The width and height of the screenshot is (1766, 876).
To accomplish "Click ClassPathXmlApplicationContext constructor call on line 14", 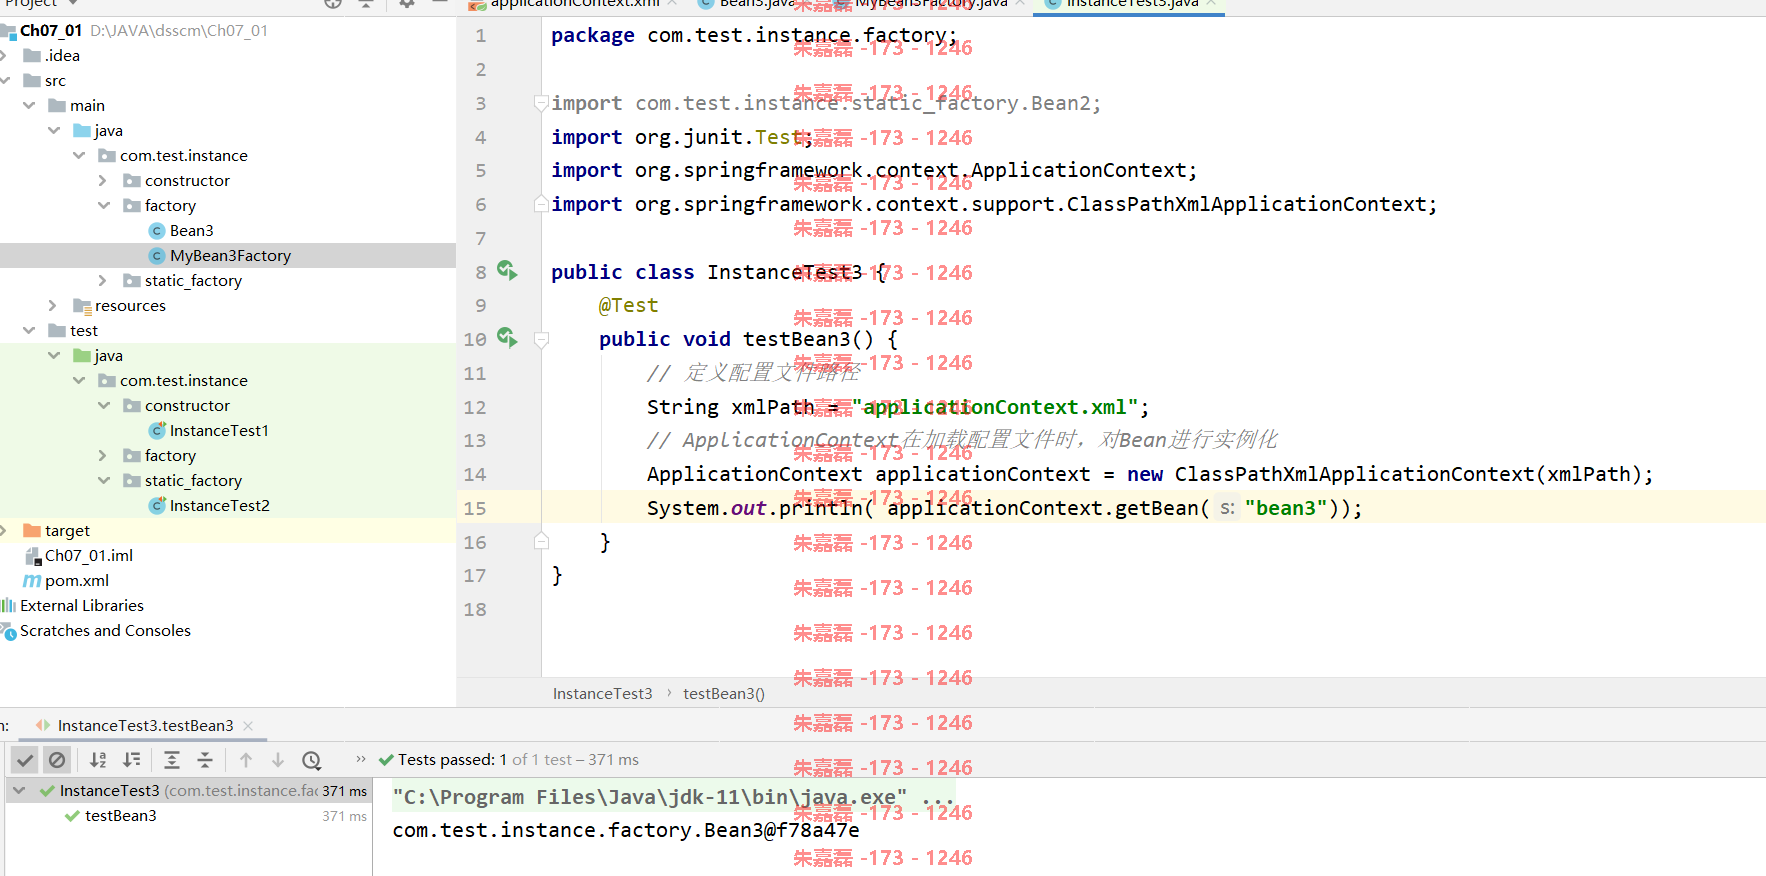I will [1353, 474].
